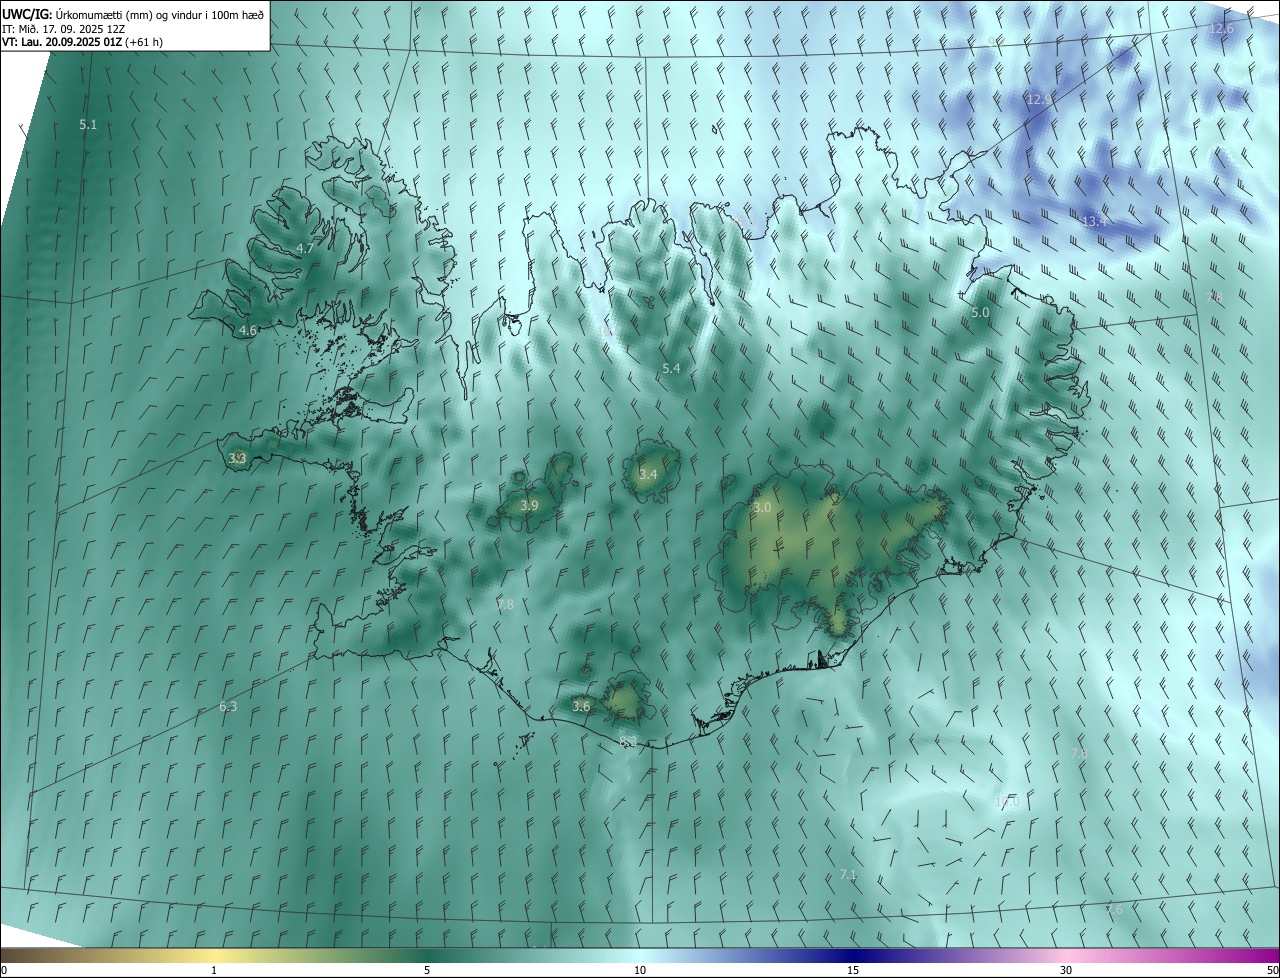Click the 8.3 value on the south coastline
The height and width of the screenshot is (978, 1280).
click(x=628, y=741)
